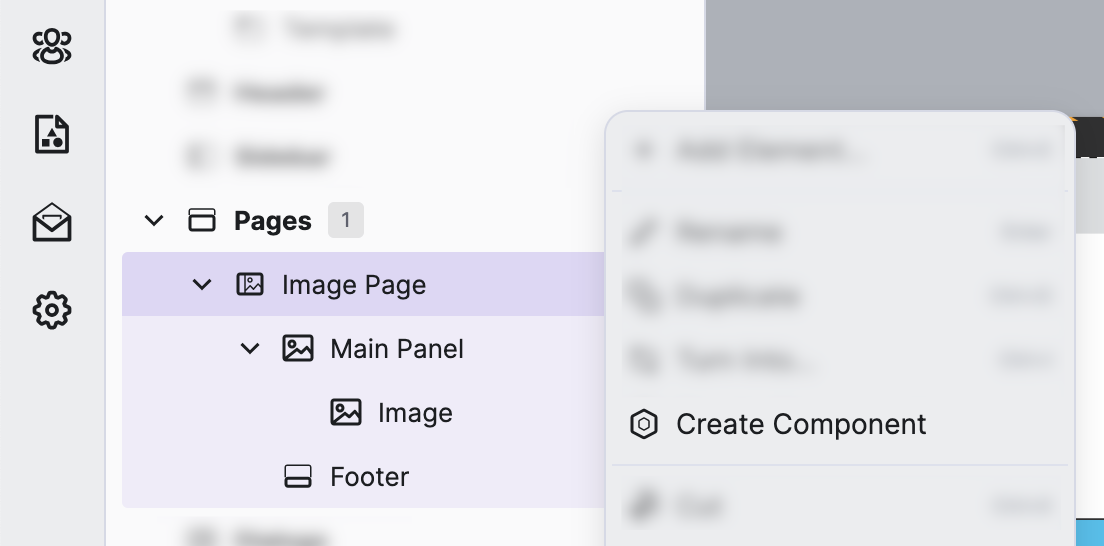The image size is (1104, 546).
Task: Select the Footer element in tree
Action: point(369,477)
